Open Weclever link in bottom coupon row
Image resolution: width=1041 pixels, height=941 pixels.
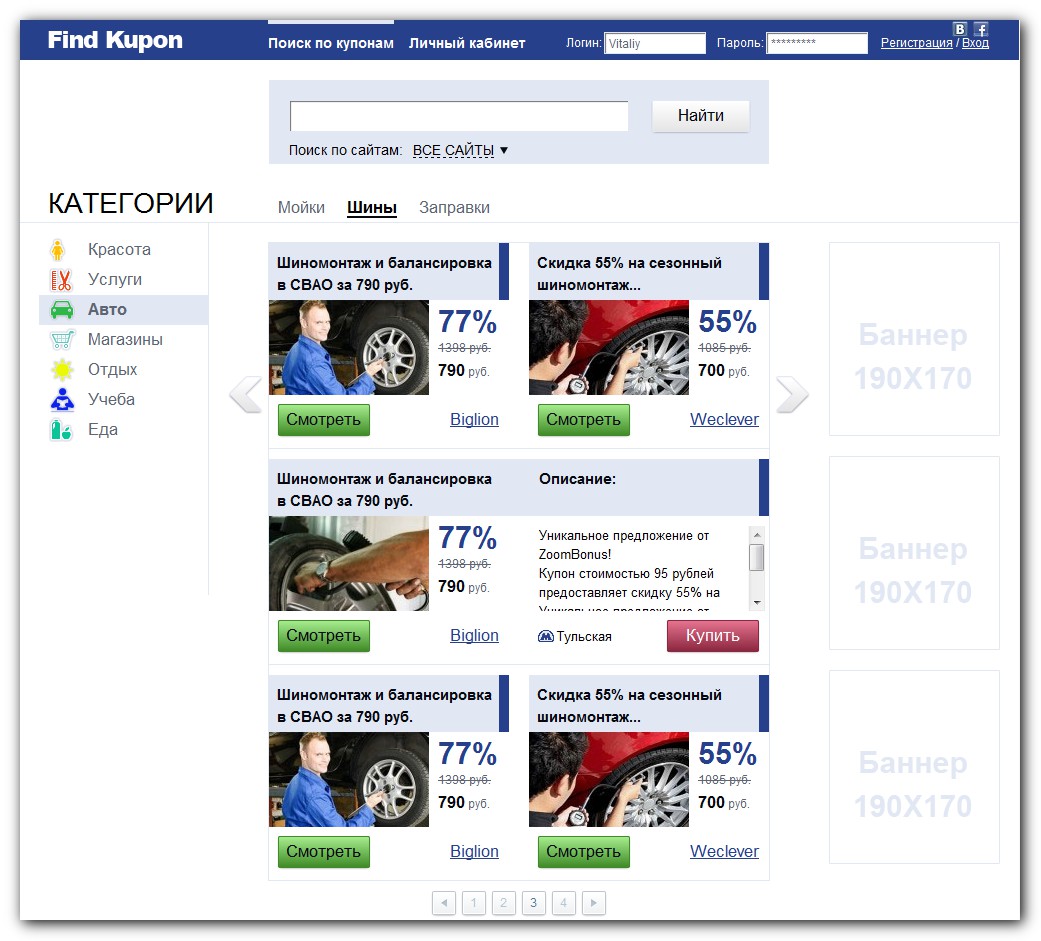click(724, 851)
